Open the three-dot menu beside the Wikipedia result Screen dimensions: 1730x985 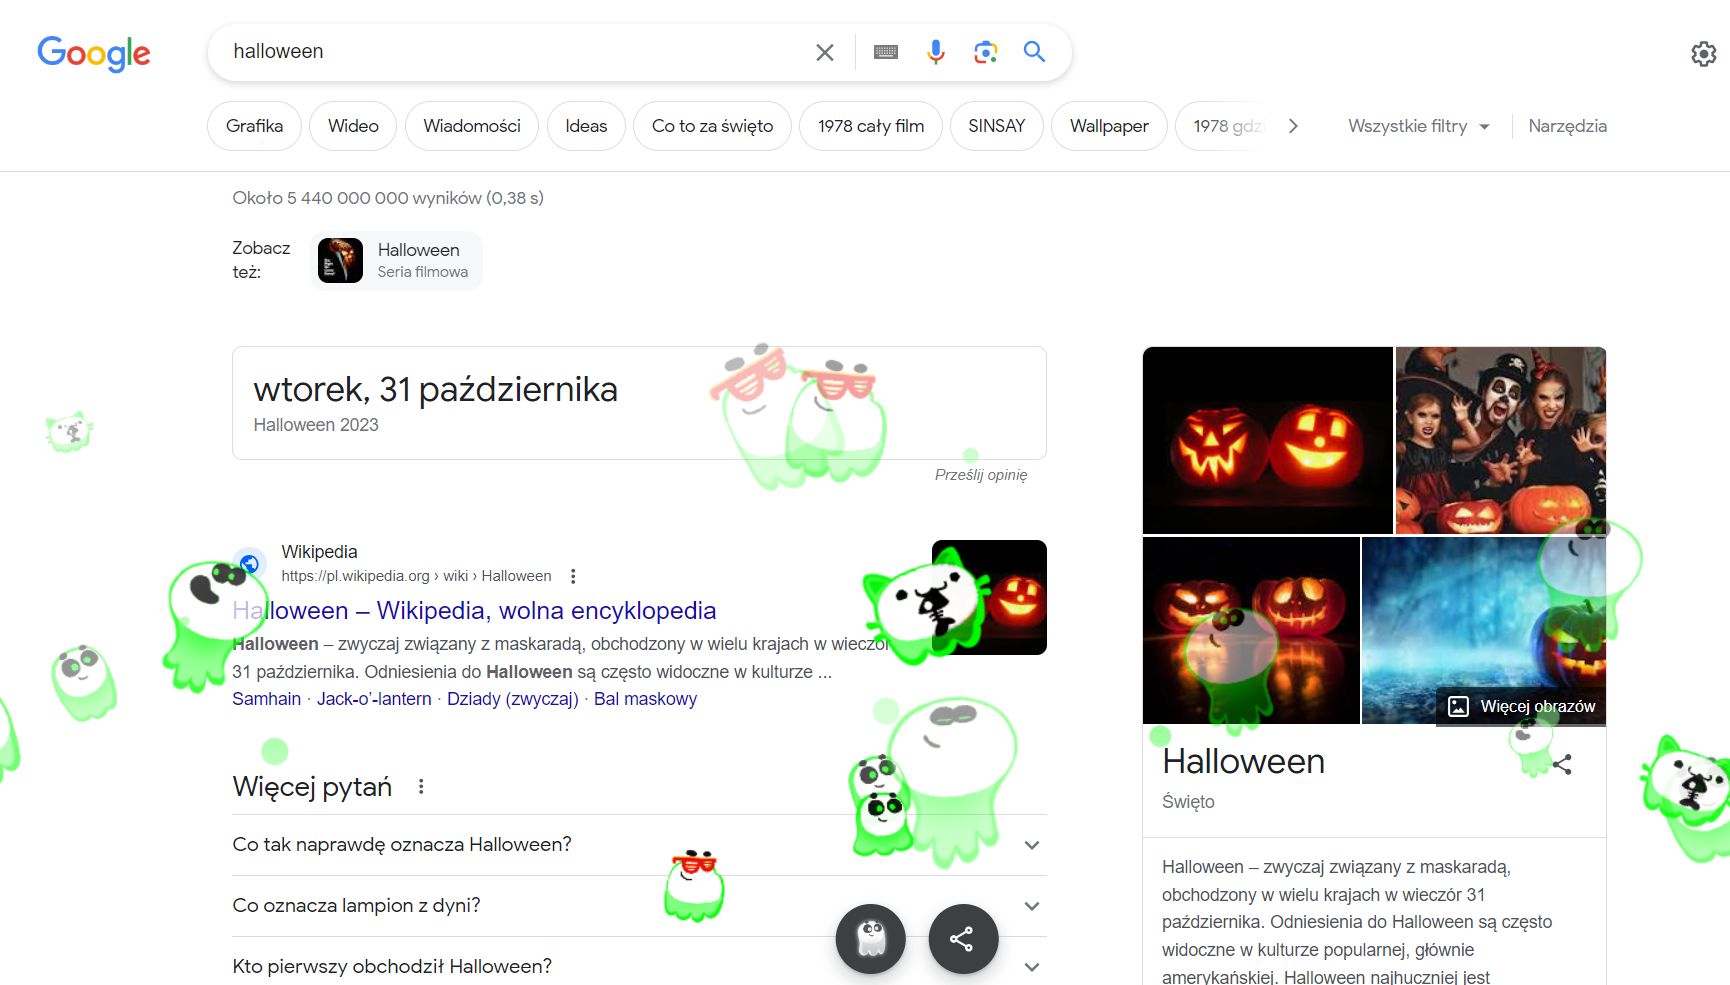(573, 576)
